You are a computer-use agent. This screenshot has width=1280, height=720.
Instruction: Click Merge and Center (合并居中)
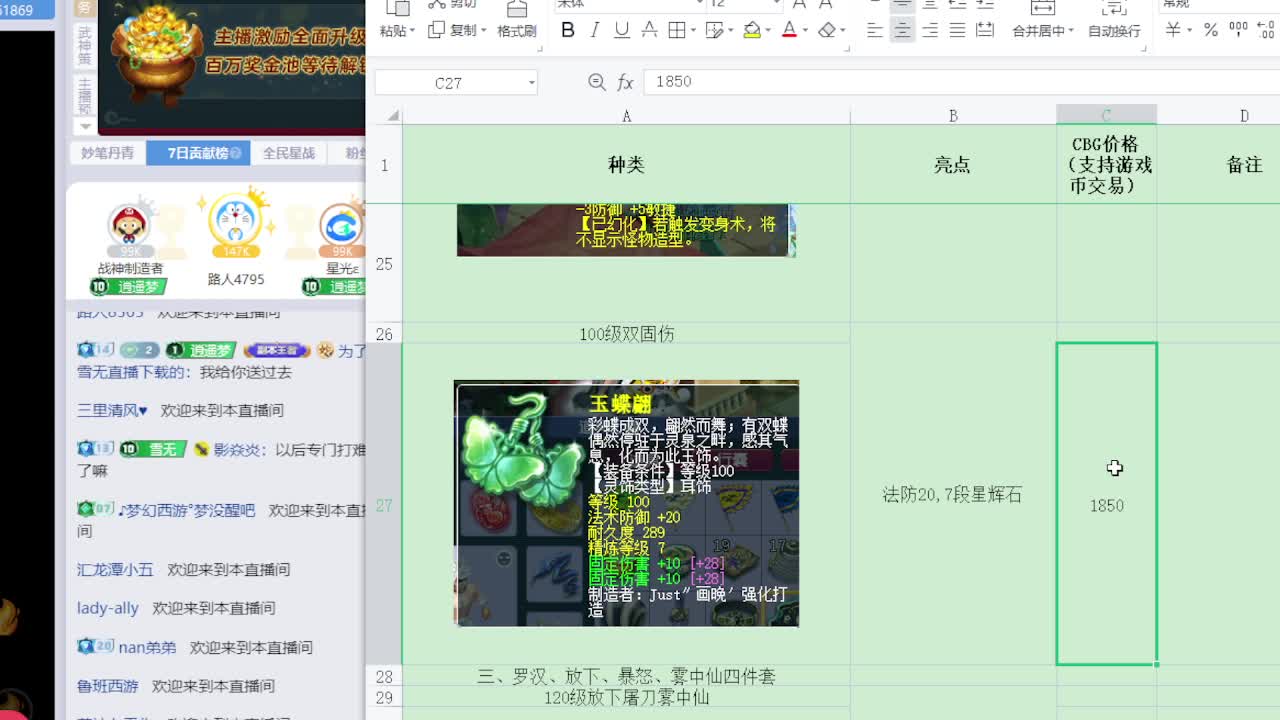[x=1039, y=31]
